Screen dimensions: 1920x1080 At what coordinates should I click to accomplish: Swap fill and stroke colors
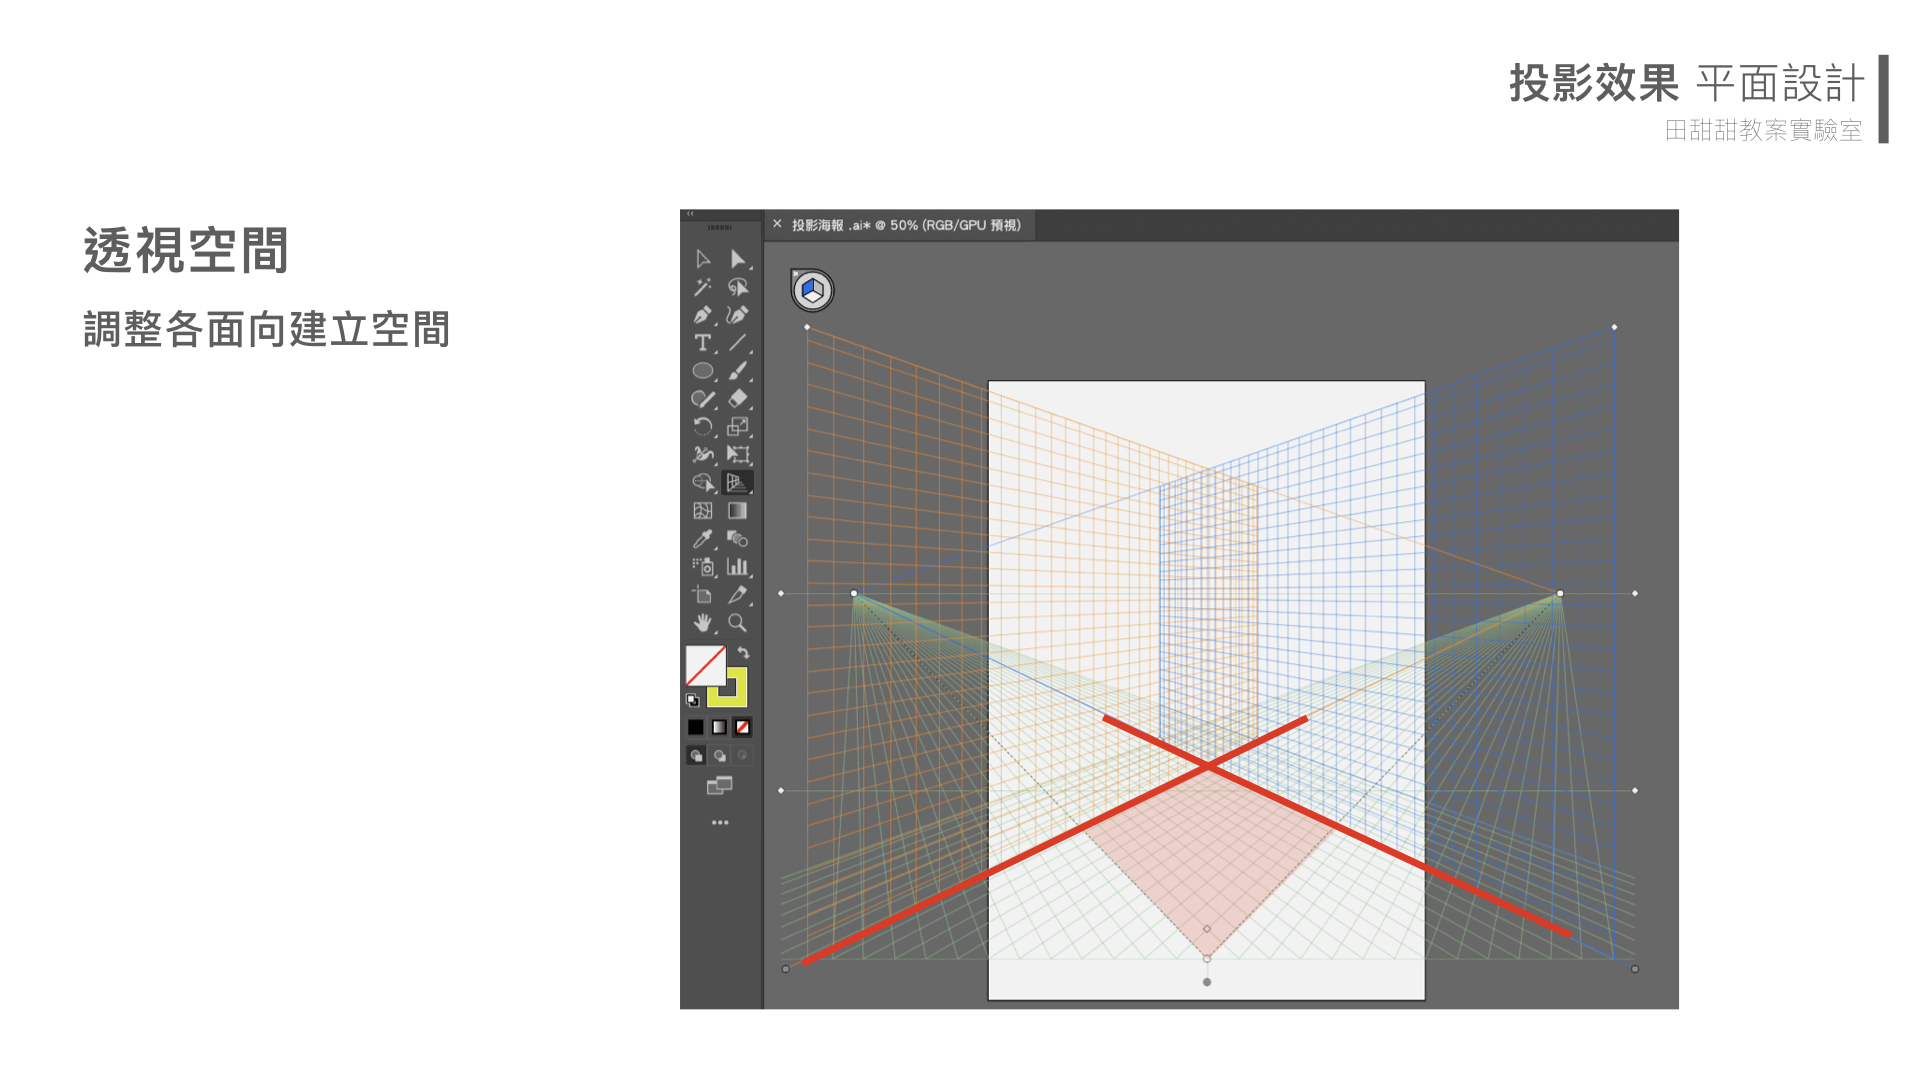[744, 653]
